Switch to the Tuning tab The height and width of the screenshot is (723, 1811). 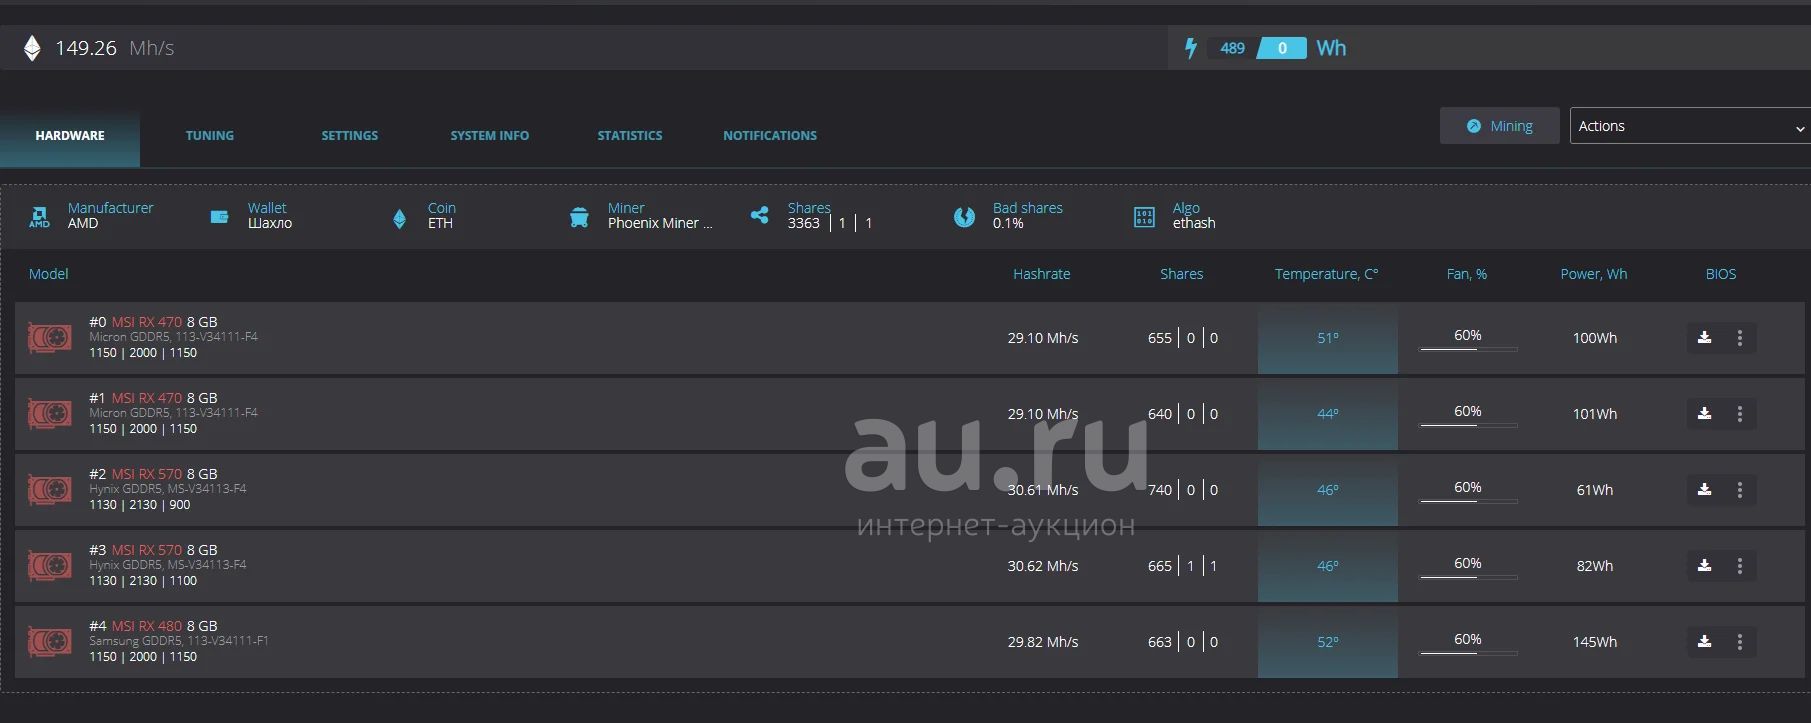coord(210,136)
